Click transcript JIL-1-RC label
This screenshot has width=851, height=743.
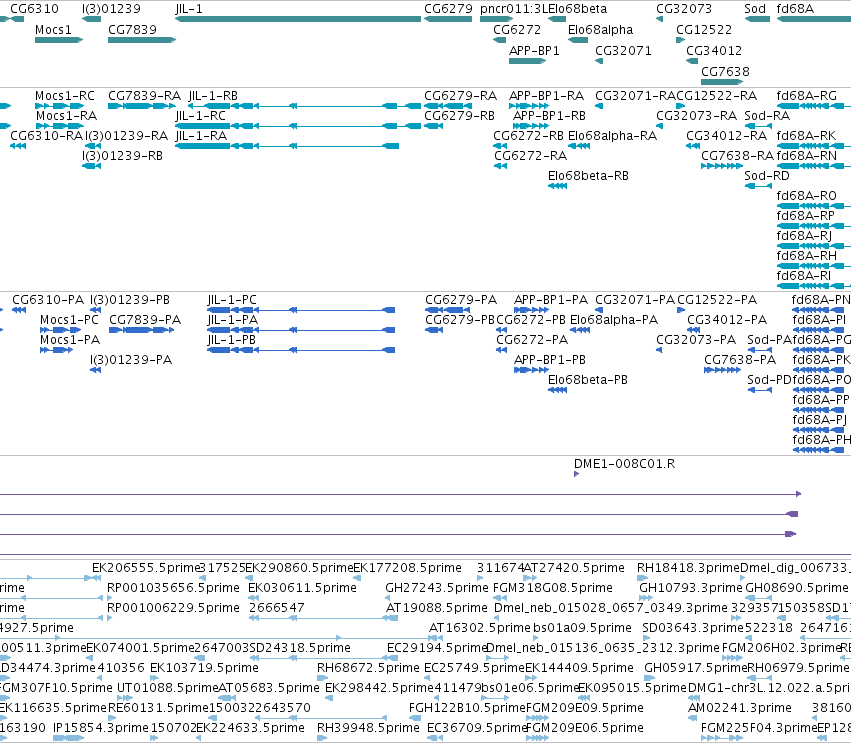tap(200, 116)
